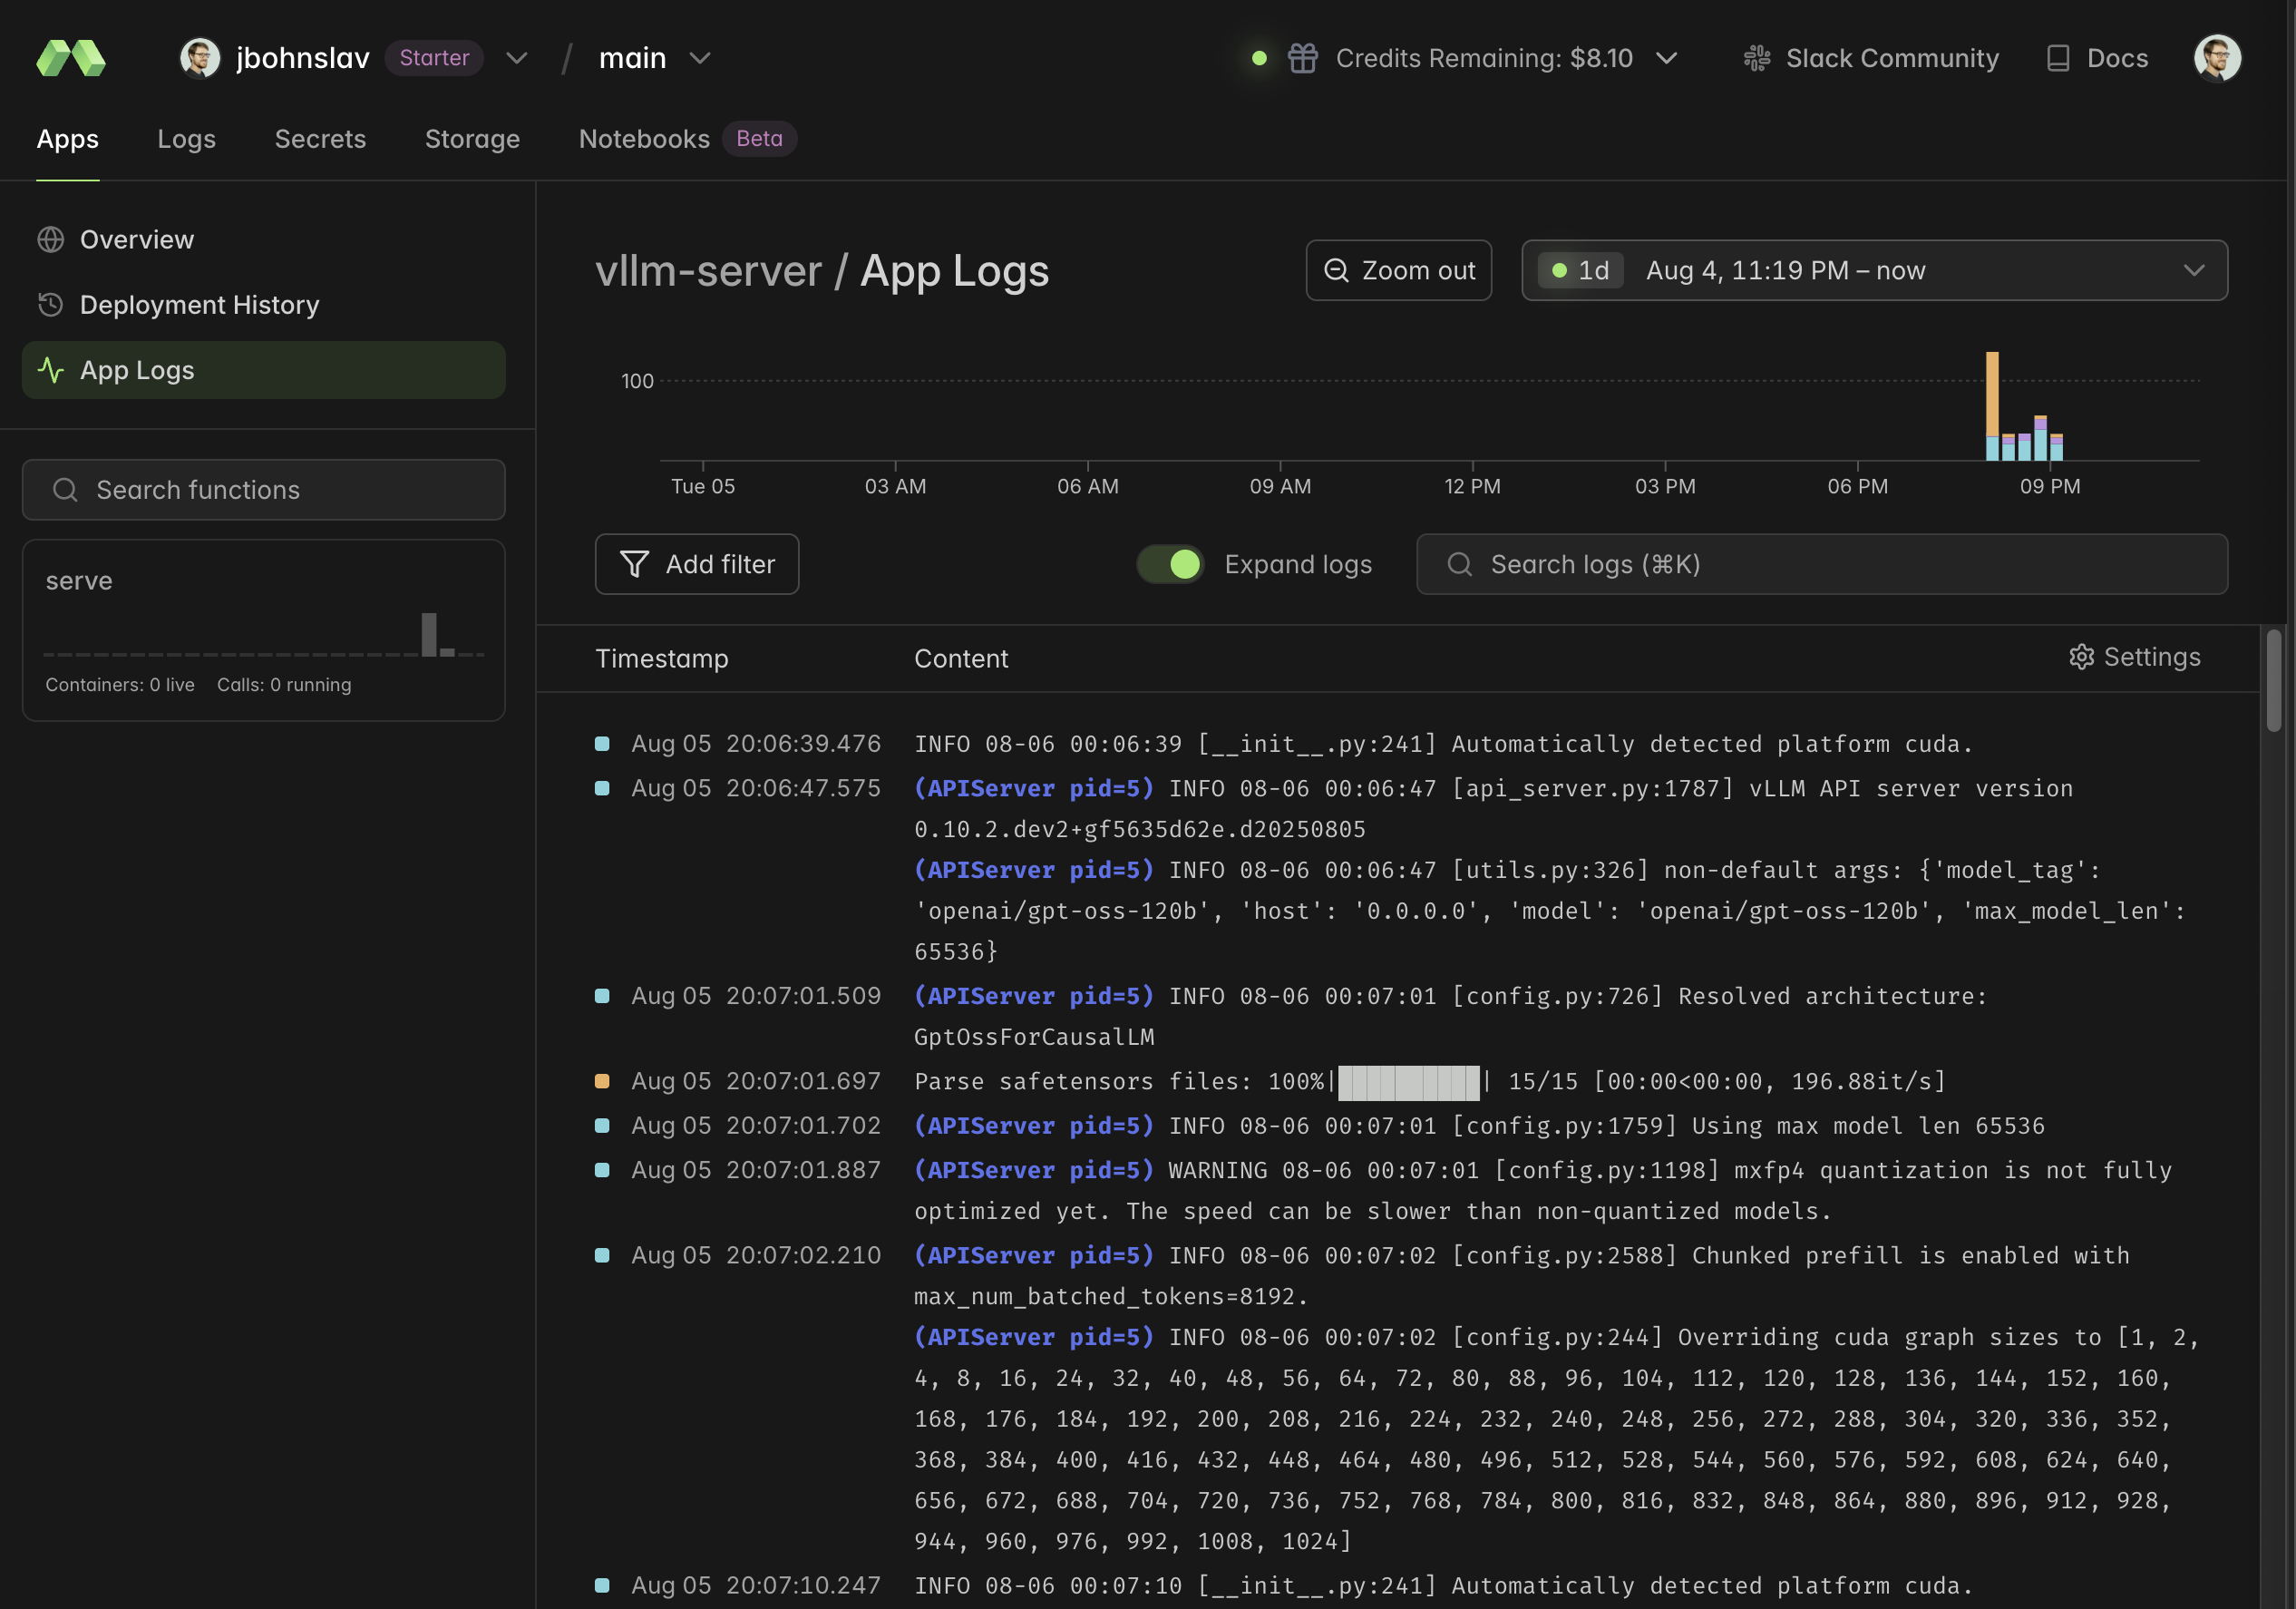Click the serve card activity sparkline
Viewport: 2296px width, 1609px height.
click(x=264, y=635)
